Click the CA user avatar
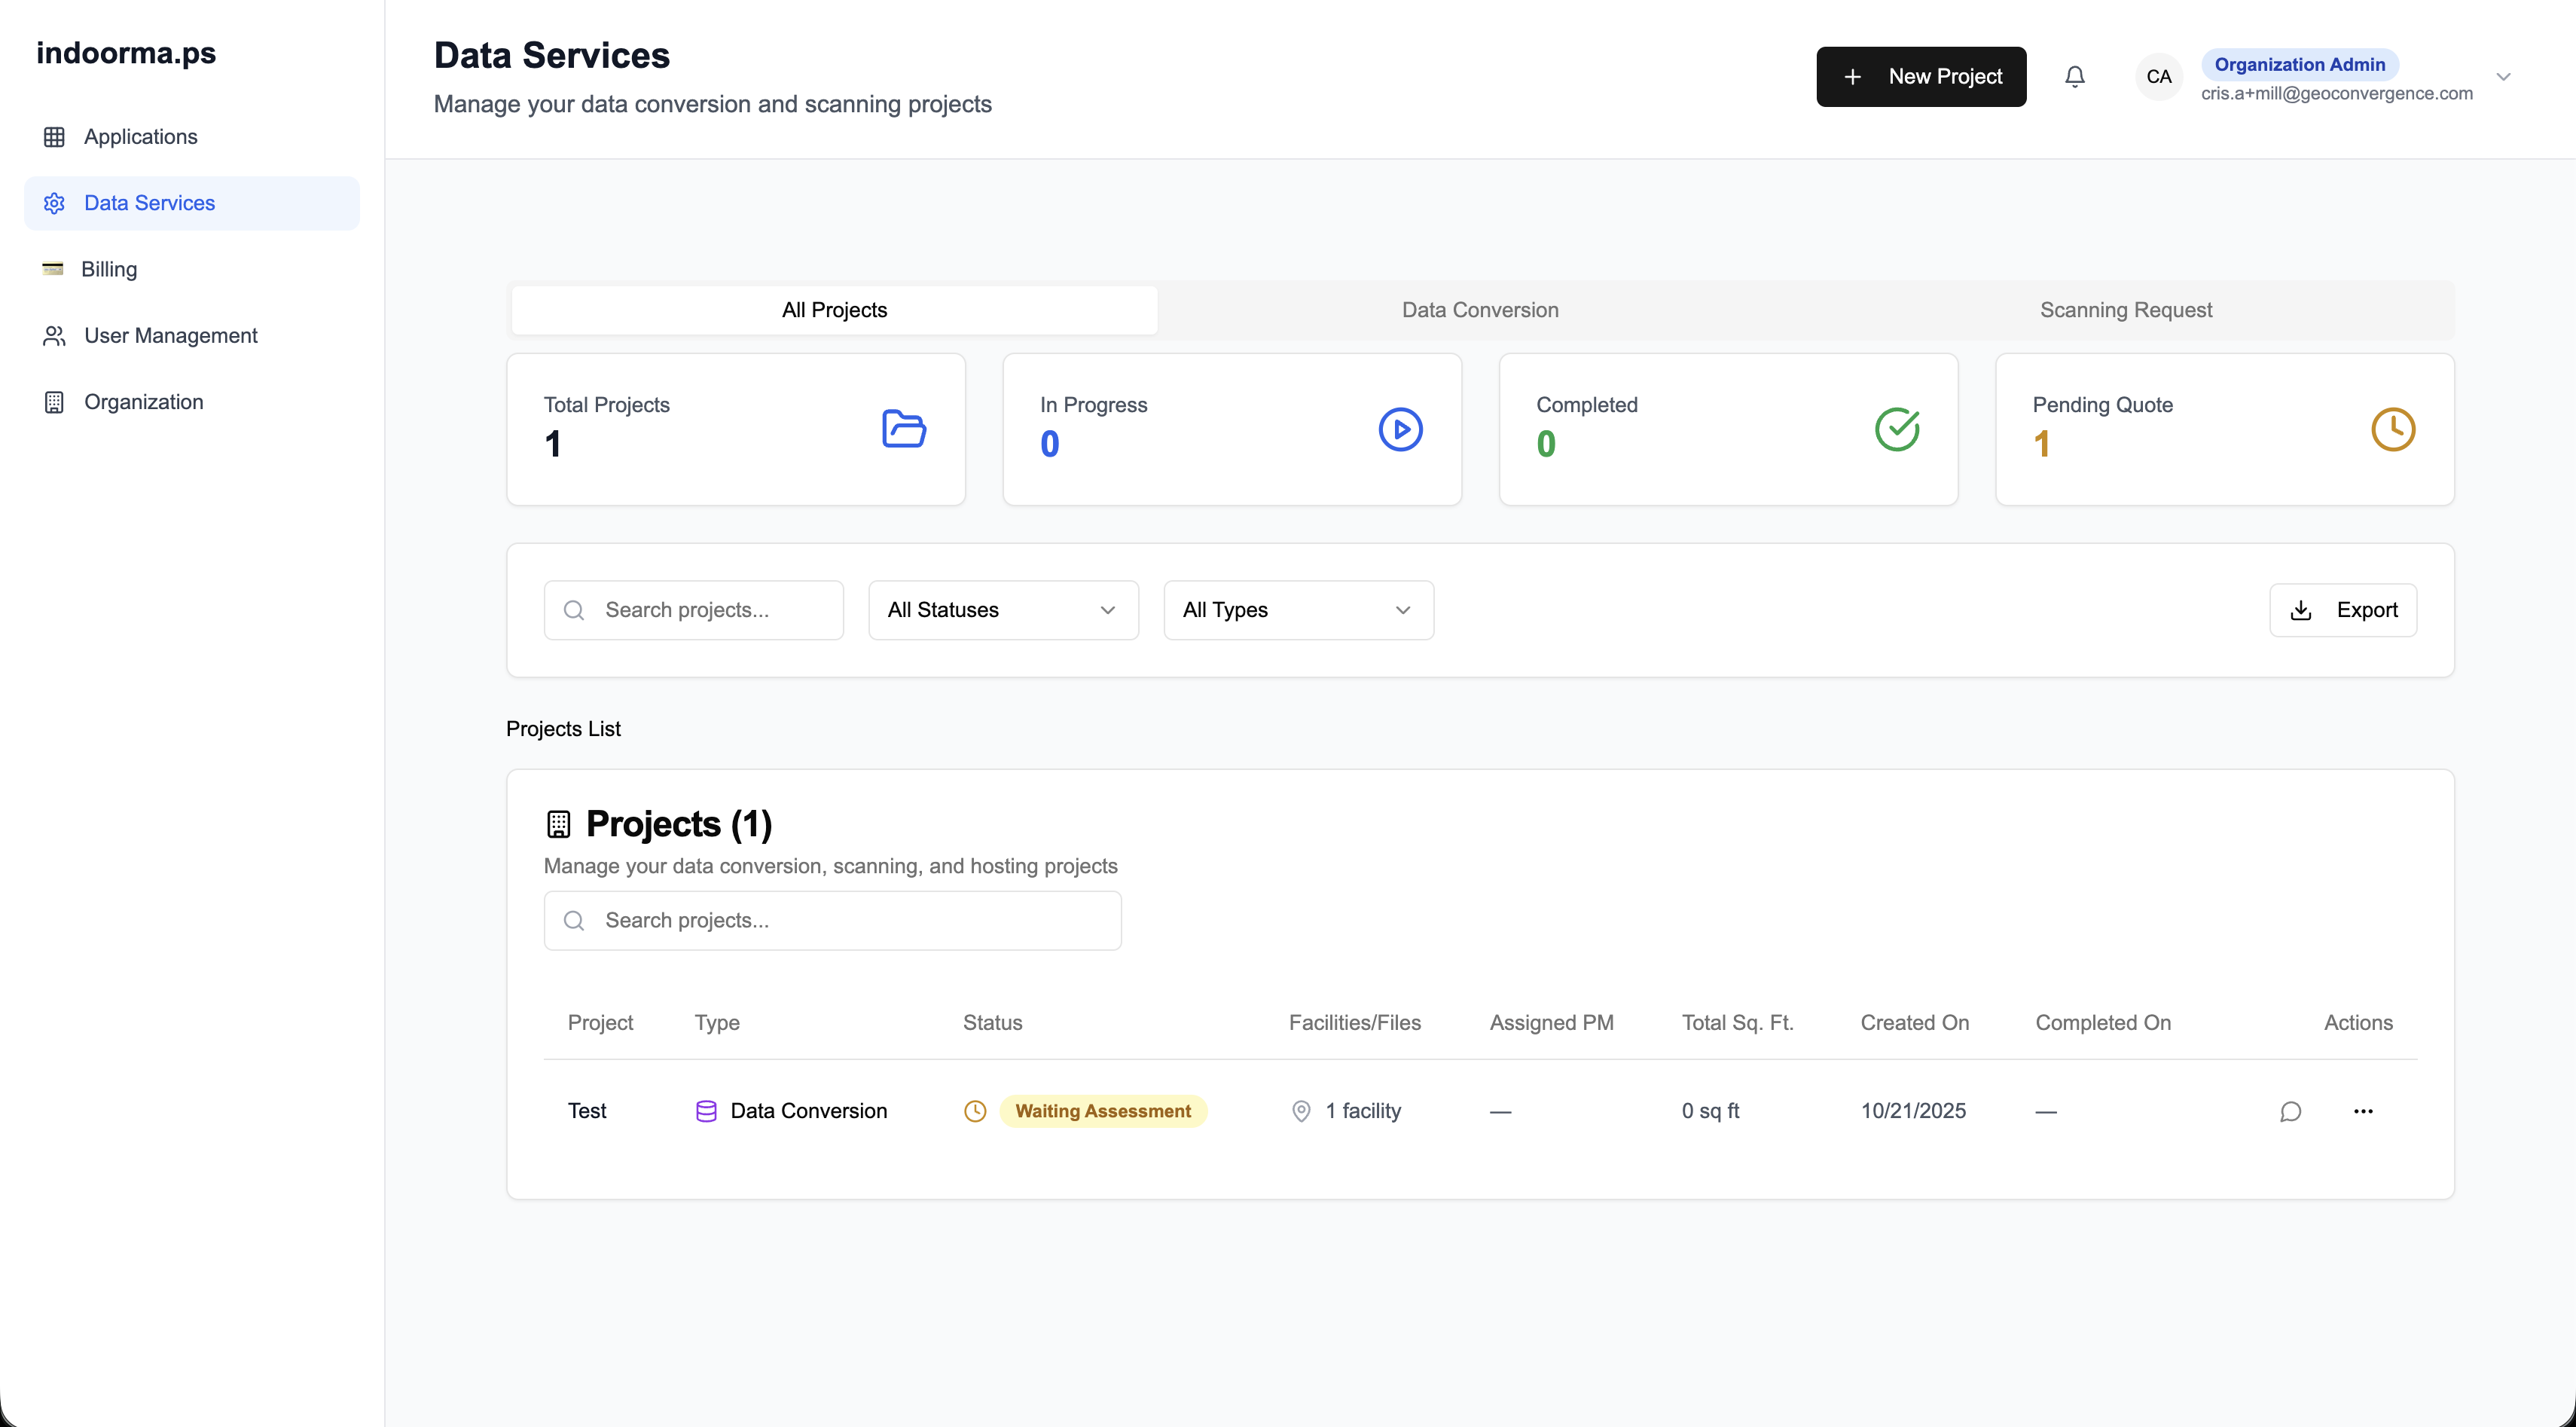 [x=2158, y=77]
